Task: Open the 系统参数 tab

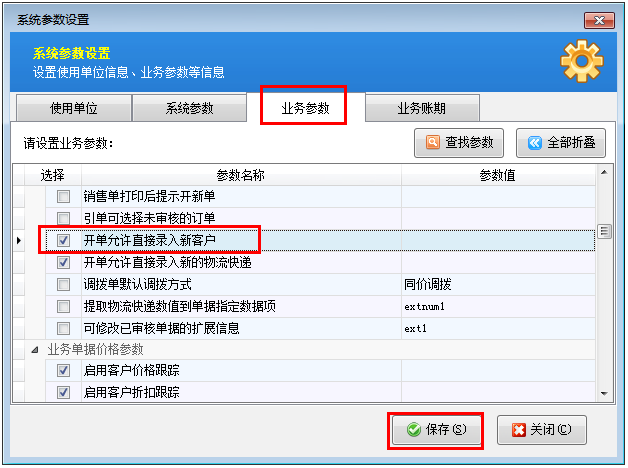Action: pos(189,108)
